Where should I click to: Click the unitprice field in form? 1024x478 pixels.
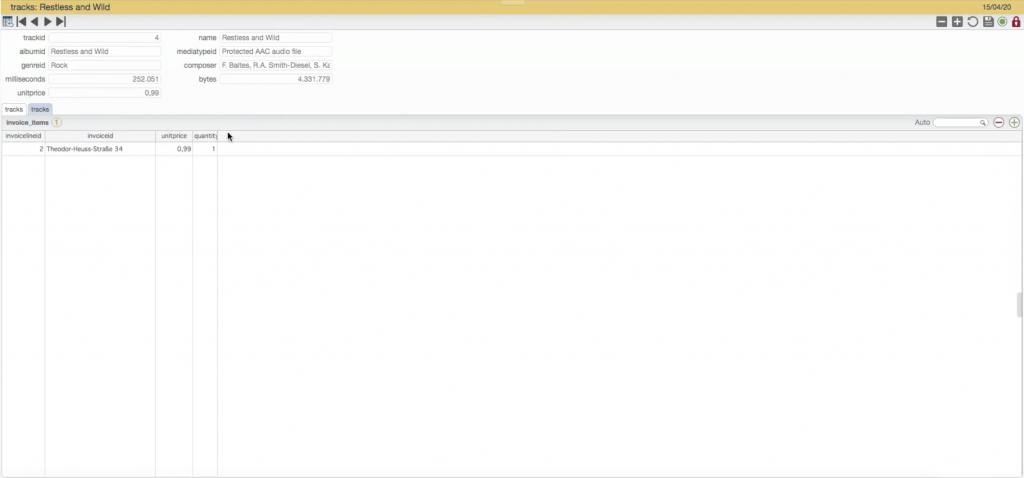(x=104, y=93)
